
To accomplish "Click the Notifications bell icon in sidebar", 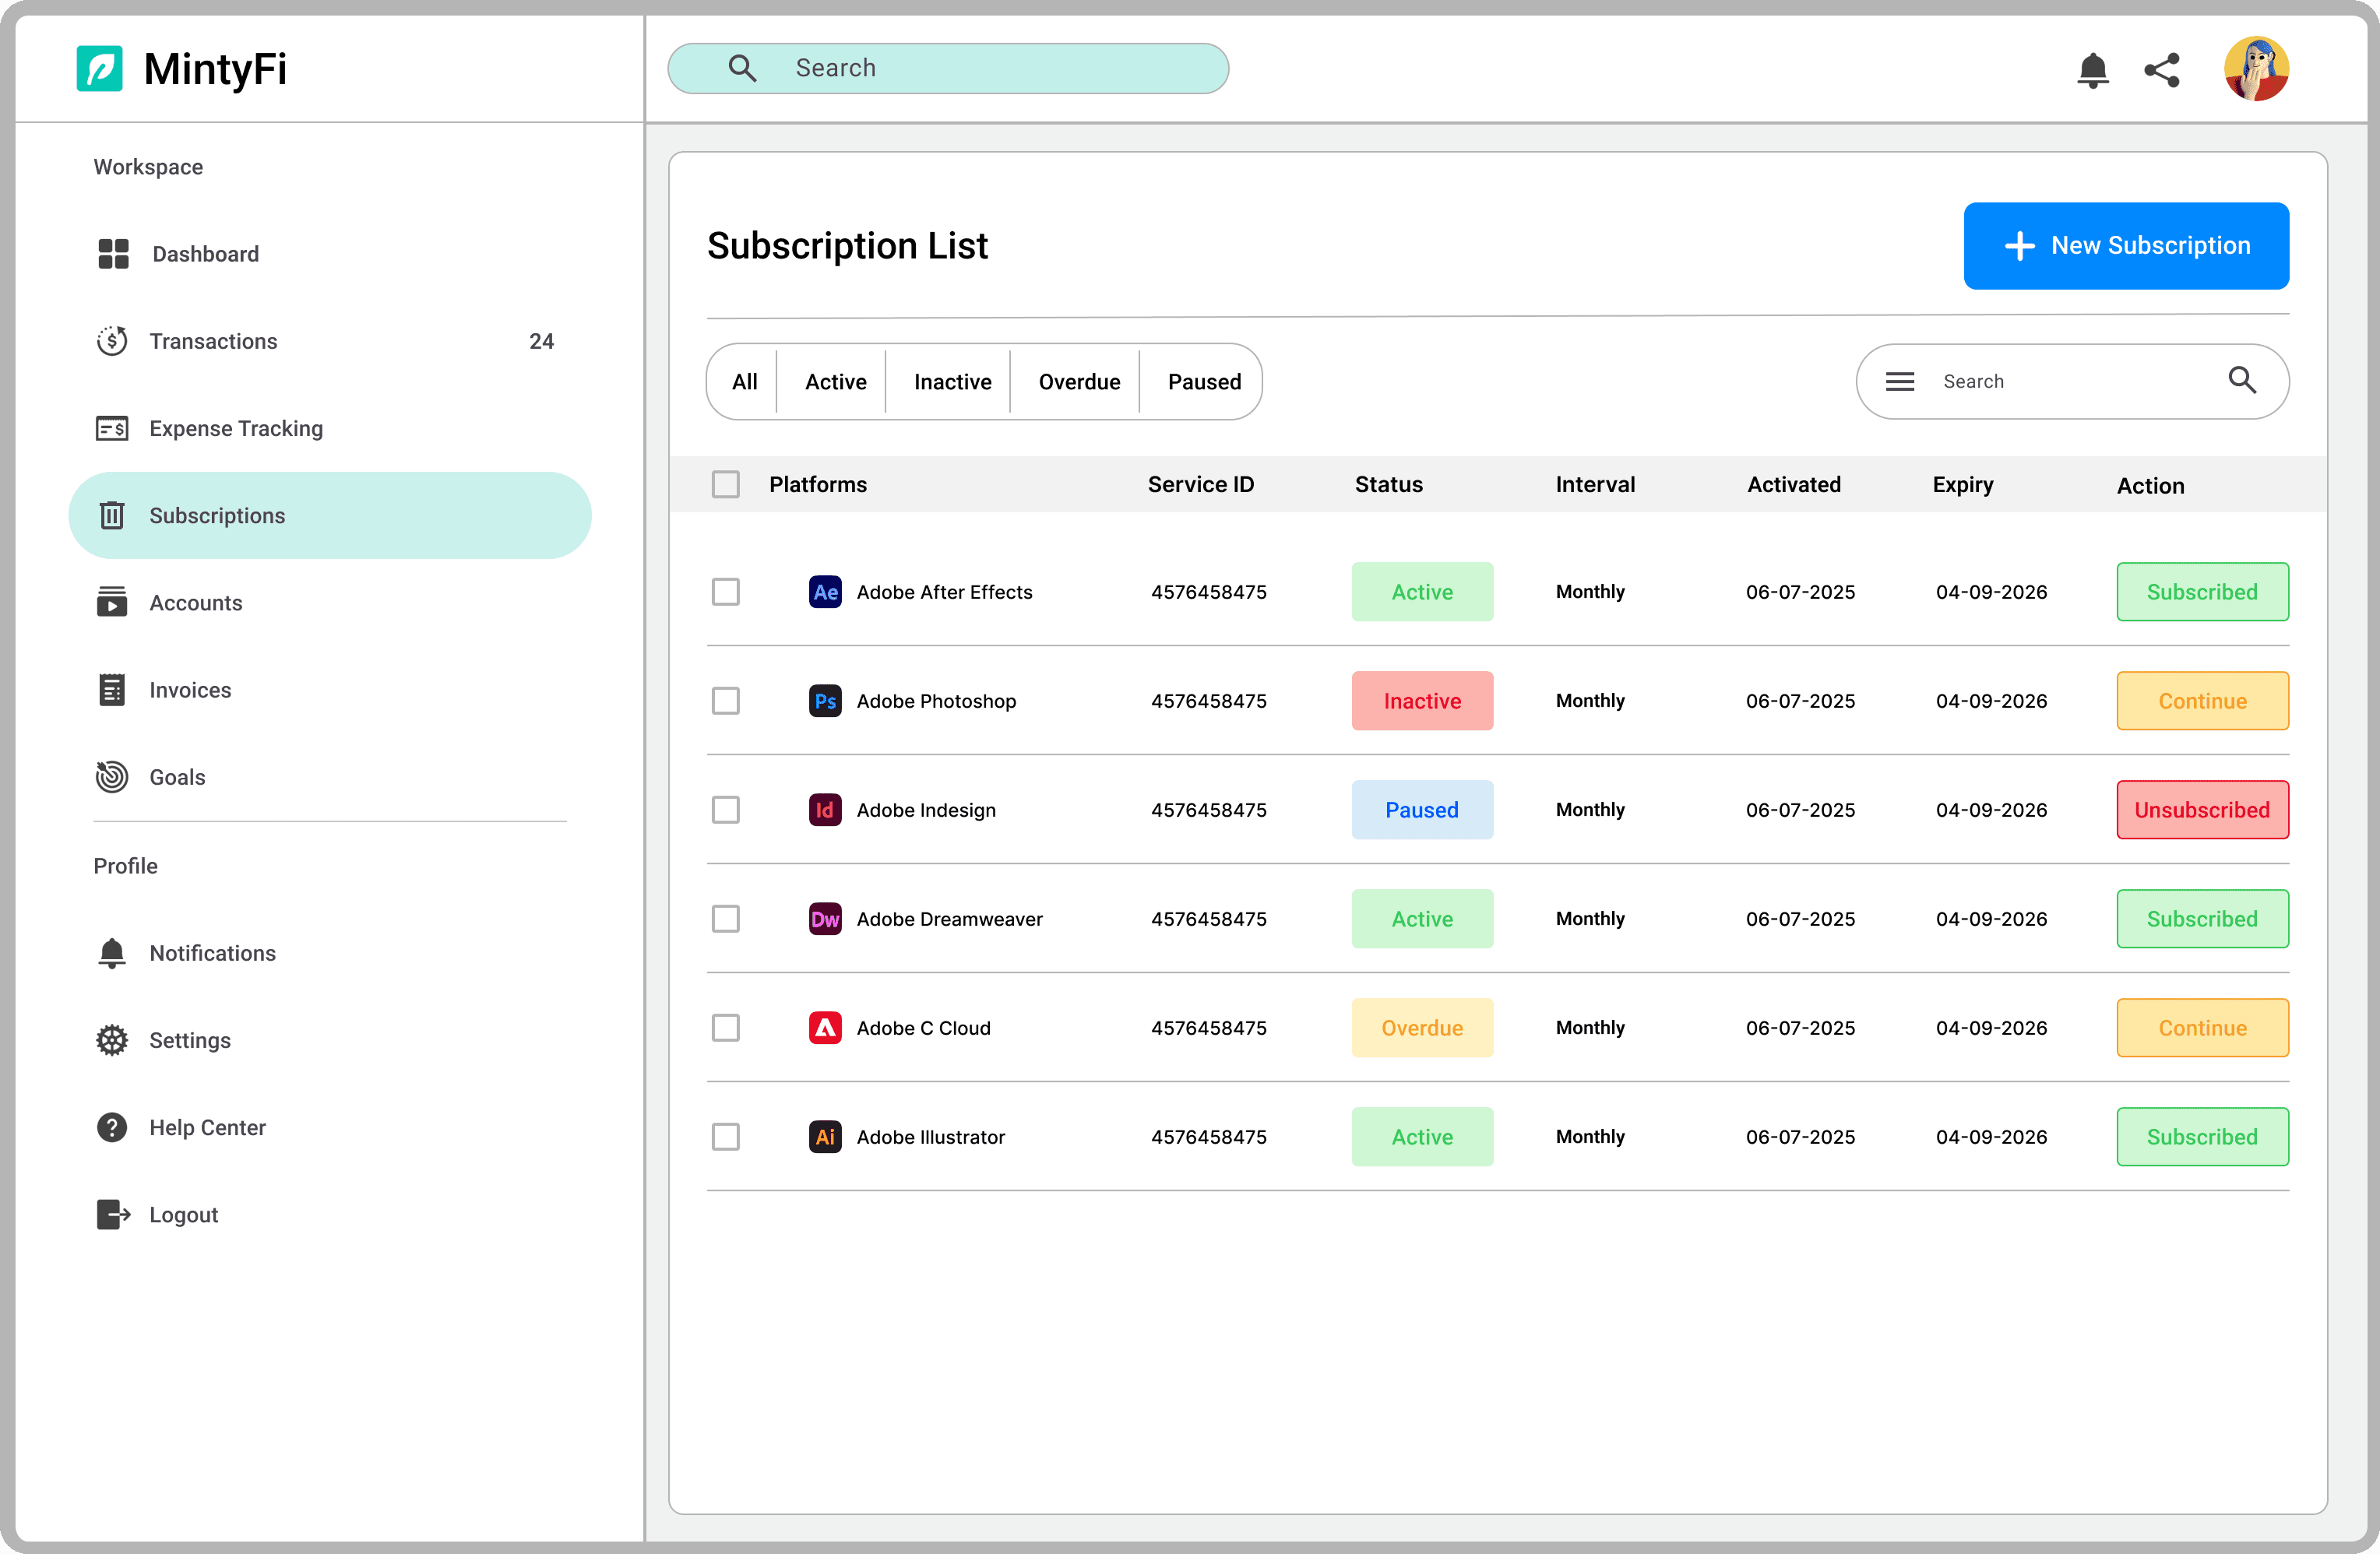I will [112, 953].
